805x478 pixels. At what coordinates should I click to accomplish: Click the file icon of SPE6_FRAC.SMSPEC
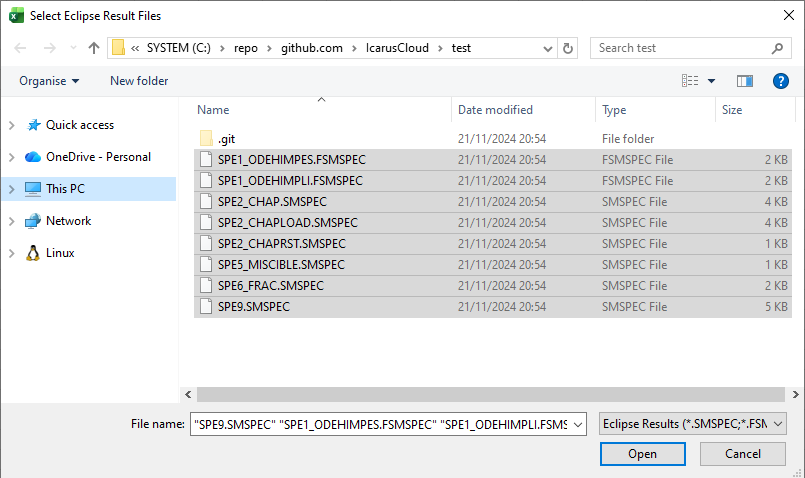coord(206,285)
